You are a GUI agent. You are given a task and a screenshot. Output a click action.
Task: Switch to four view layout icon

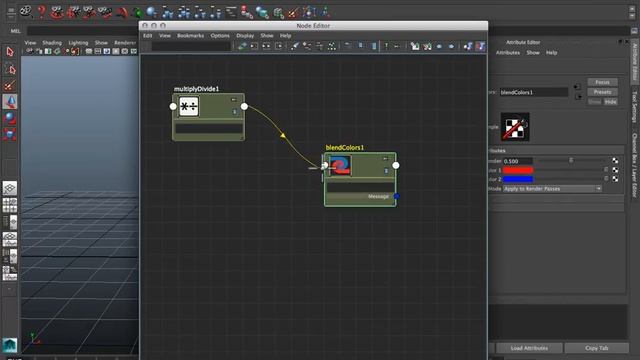click(x=10, y=205)
